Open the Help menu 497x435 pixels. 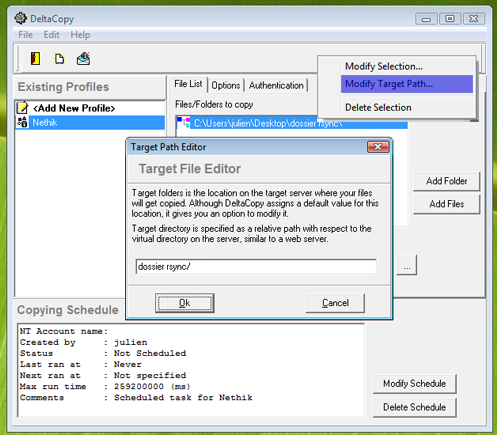[x=80, y=35]
